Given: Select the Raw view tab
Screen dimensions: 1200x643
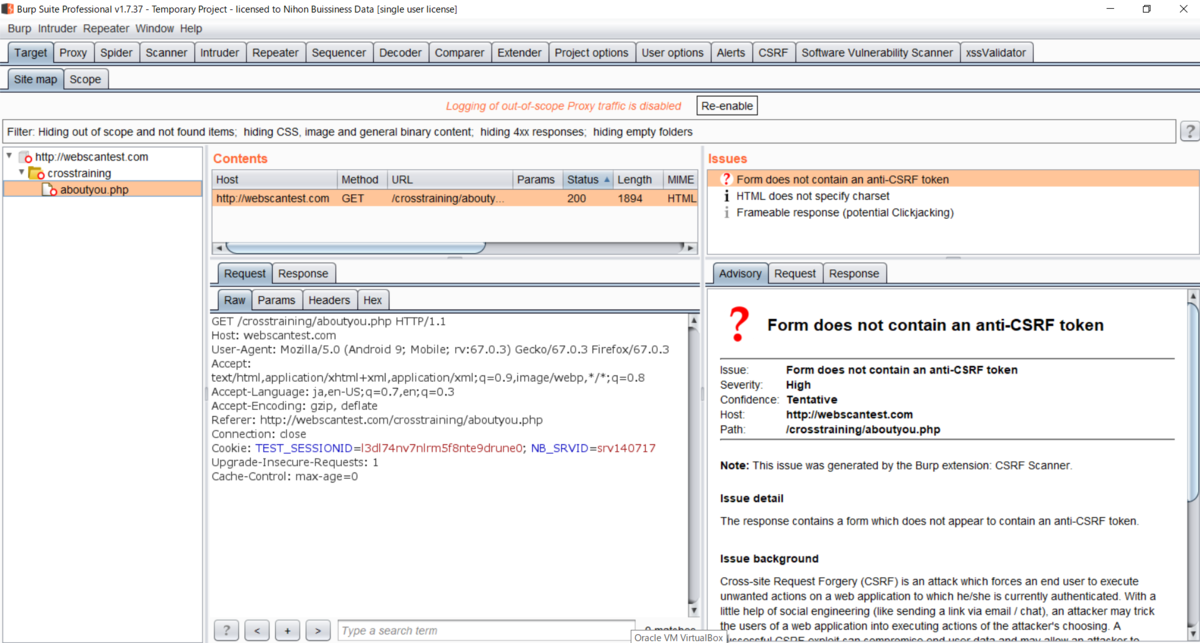Looking at the screenshot, I should coord(234,300).
